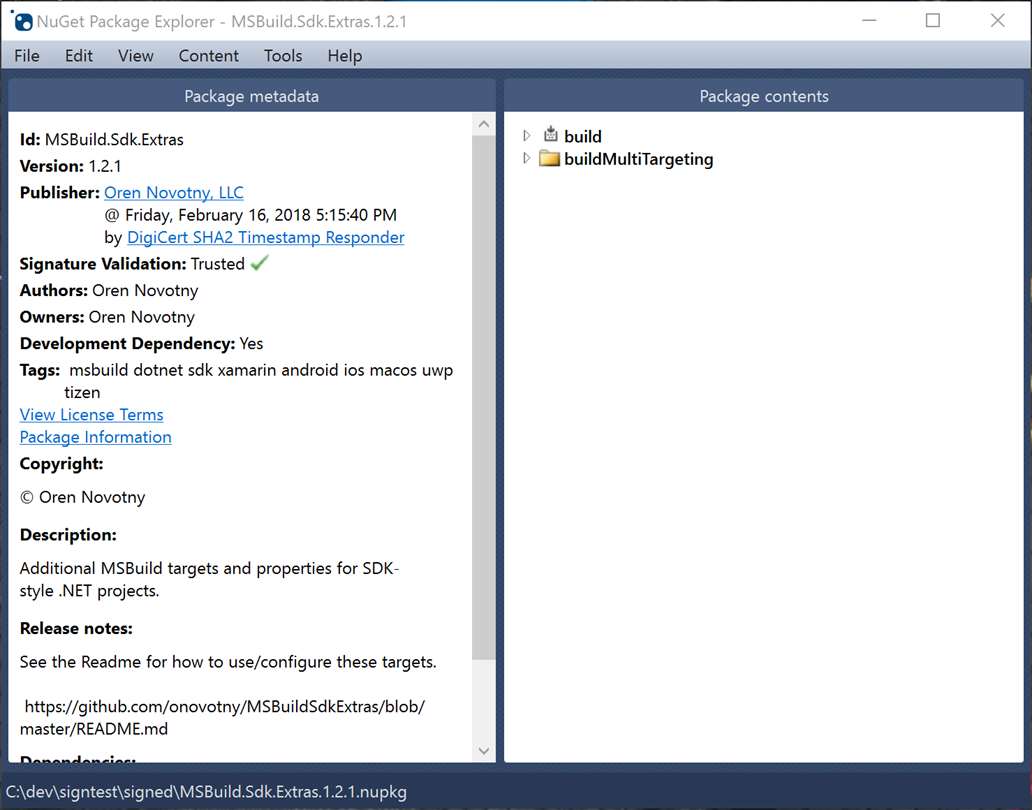
Task: Click the buildMultiTargeting yellow folder icon
Action: click(x=549, y=159)
